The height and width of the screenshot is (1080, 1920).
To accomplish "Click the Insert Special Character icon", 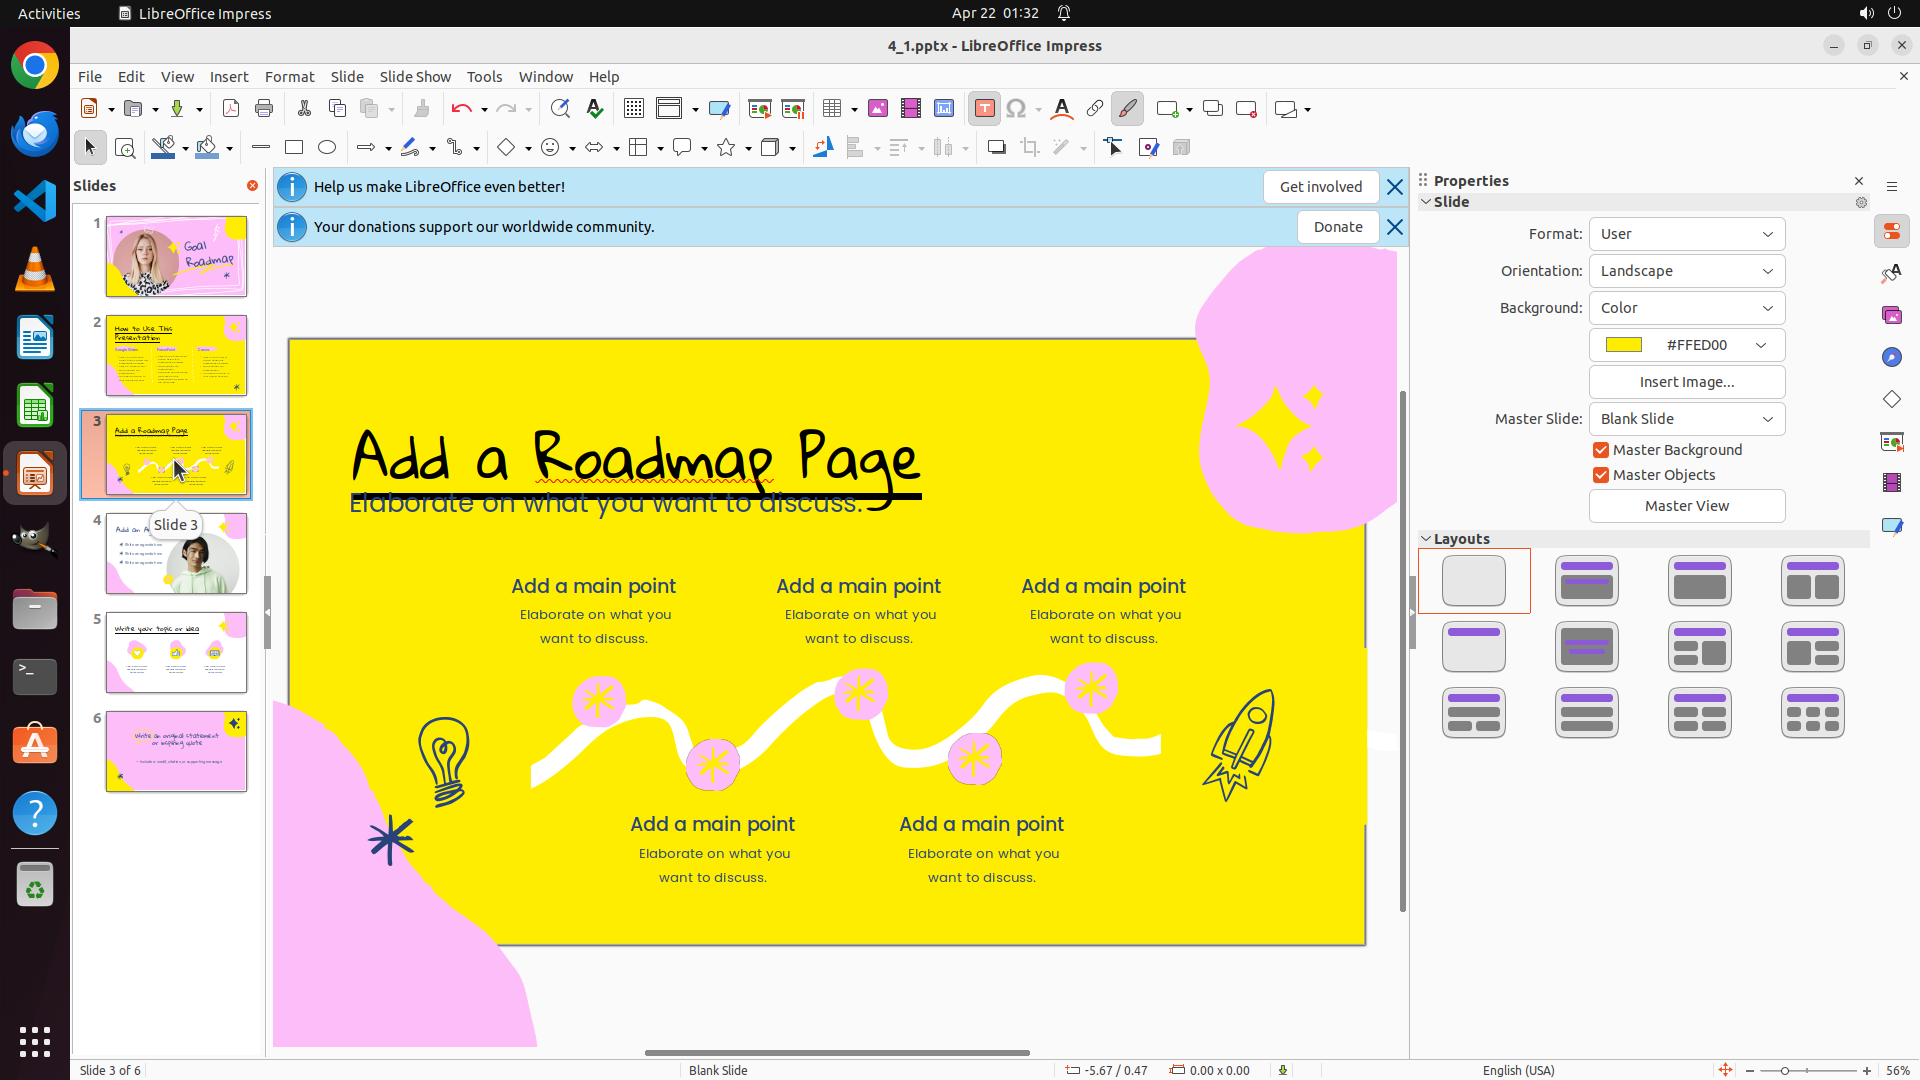I will tap(1016, 109).
